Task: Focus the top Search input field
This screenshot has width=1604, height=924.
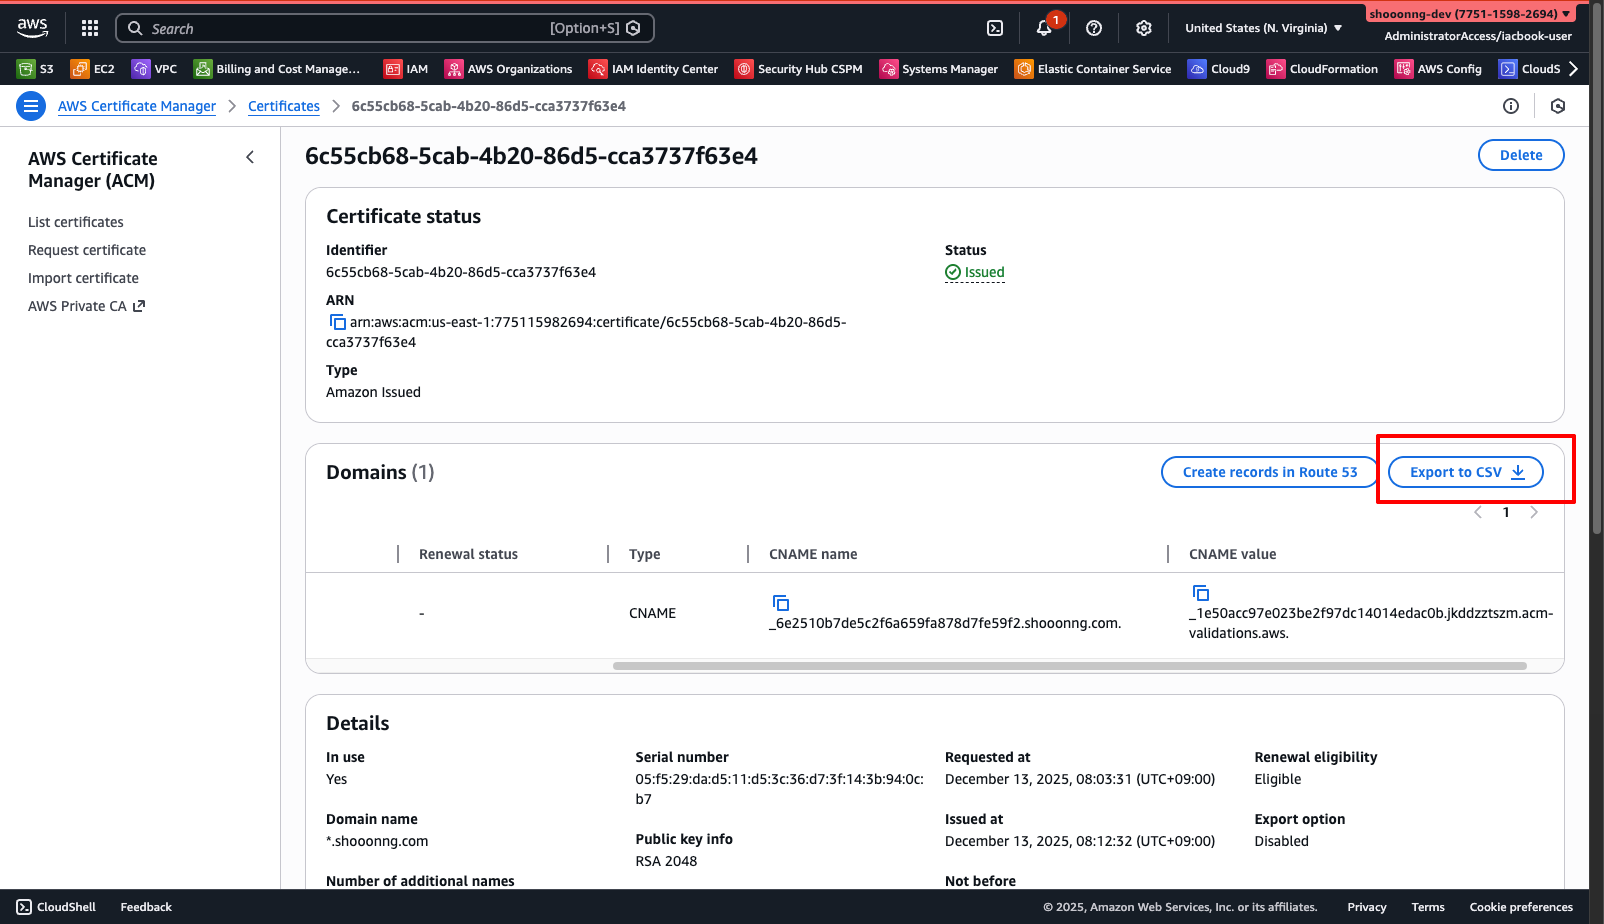Action: (x=385, y=28)
